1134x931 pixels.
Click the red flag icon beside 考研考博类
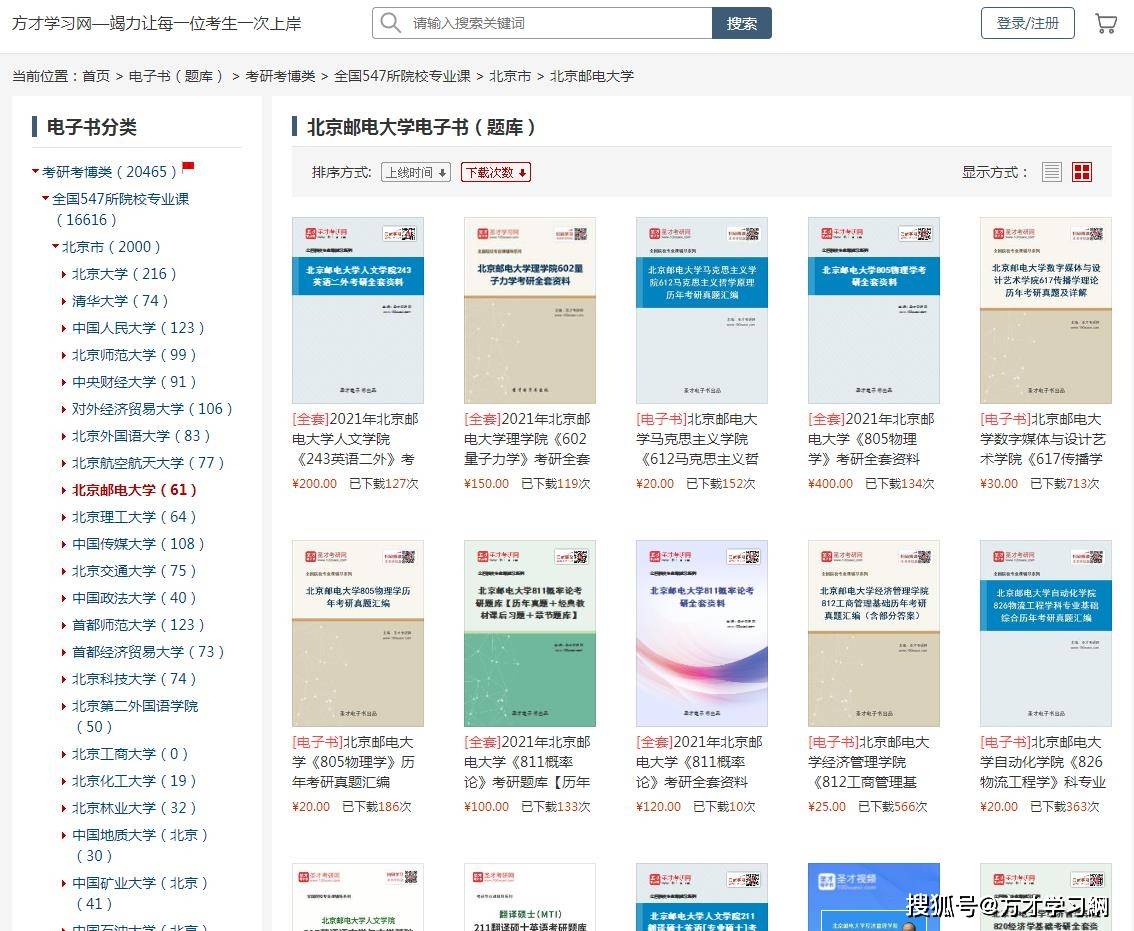click(x=188, y=167)
